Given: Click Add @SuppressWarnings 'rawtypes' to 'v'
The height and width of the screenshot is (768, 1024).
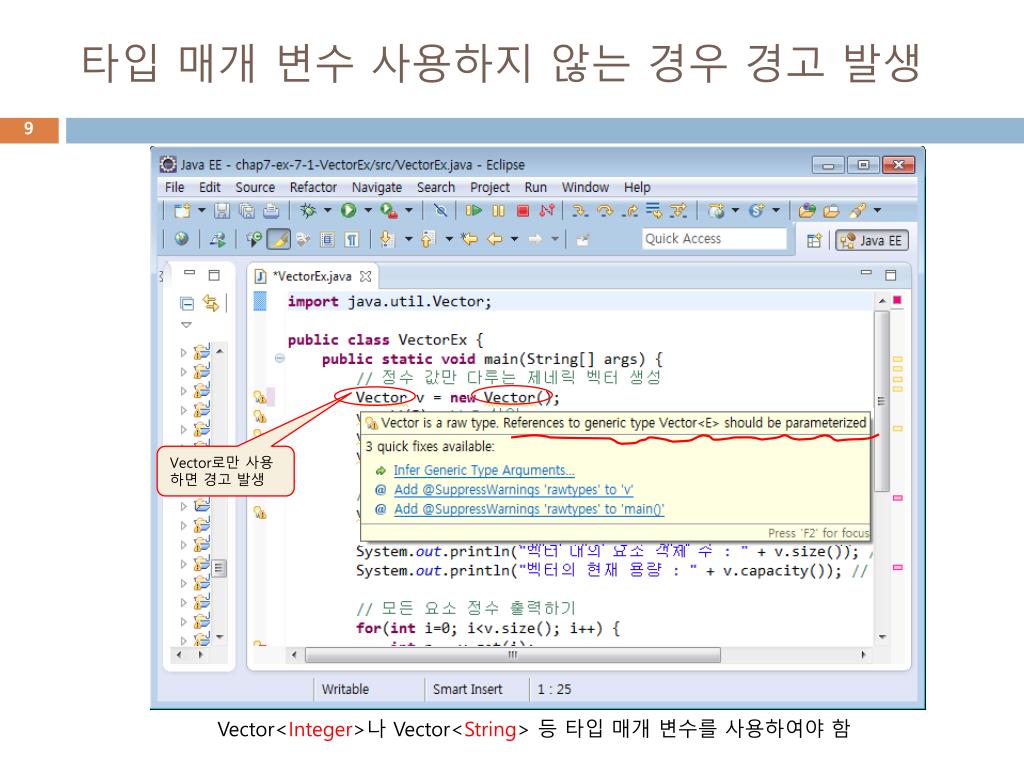Looking at the screenshot, I should [514, 490].
